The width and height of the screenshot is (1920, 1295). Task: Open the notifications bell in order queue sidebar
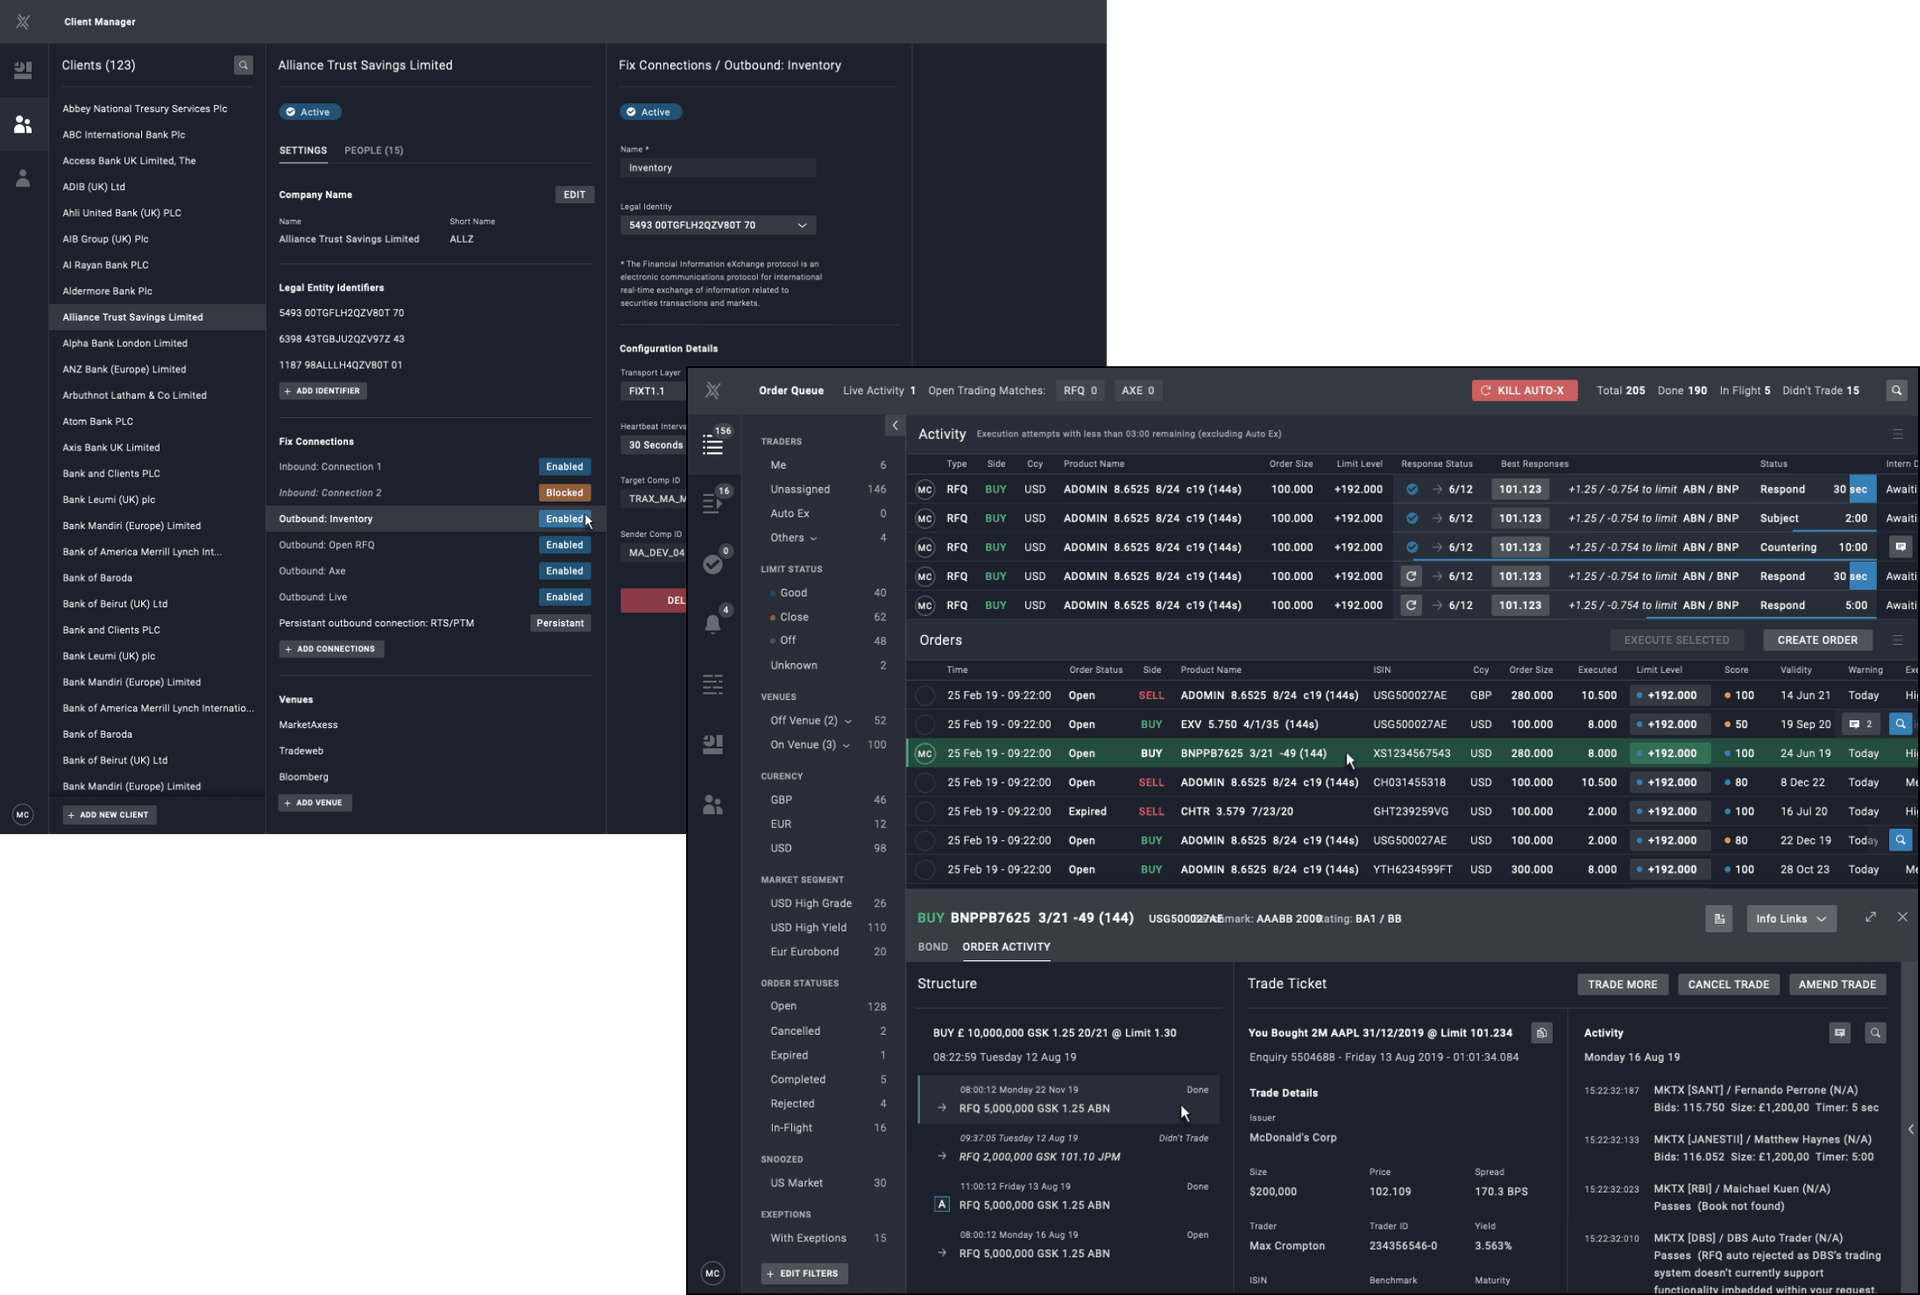tap(712, 625)
